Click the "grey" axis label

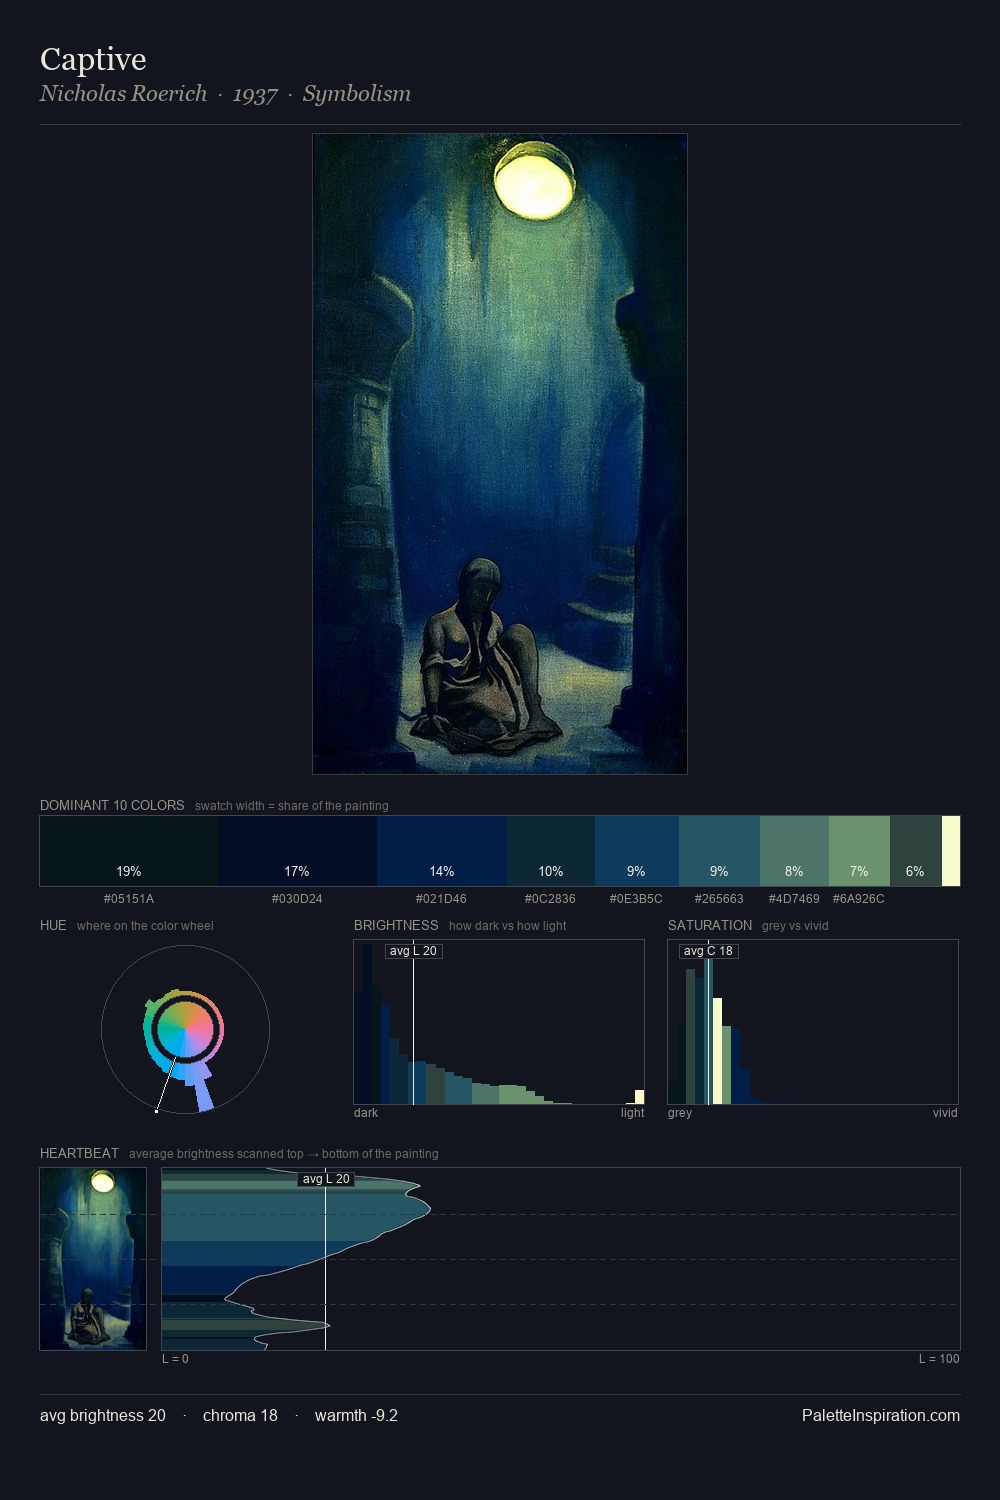680,1112
